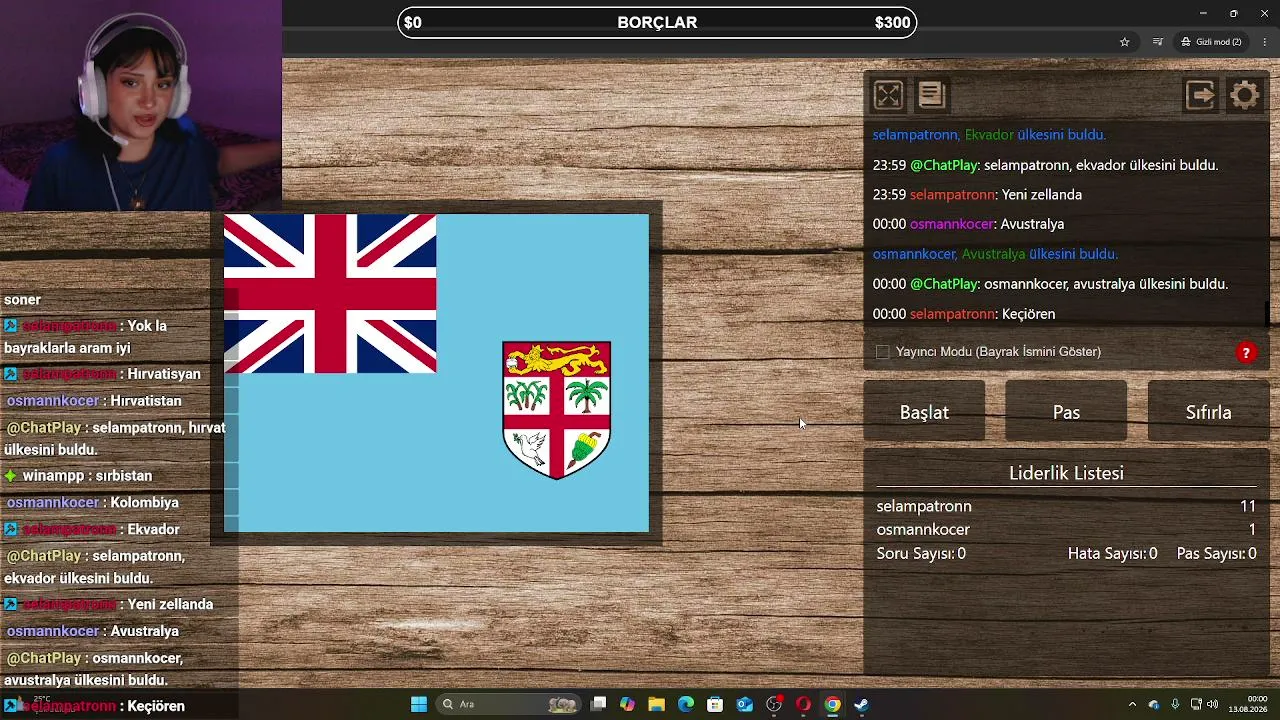Open the taskbar app with the red notification dot
The image size is (1280, 720).
tap(774, 705)
